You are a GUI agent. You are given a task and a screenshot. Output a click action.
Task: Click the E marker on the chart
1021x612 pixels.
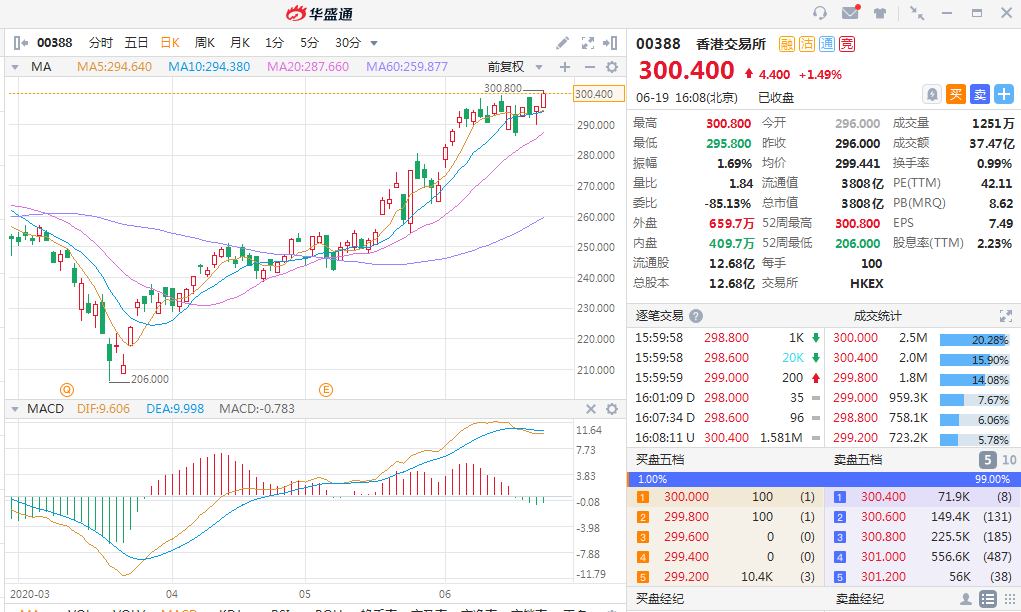click(326, 390)
